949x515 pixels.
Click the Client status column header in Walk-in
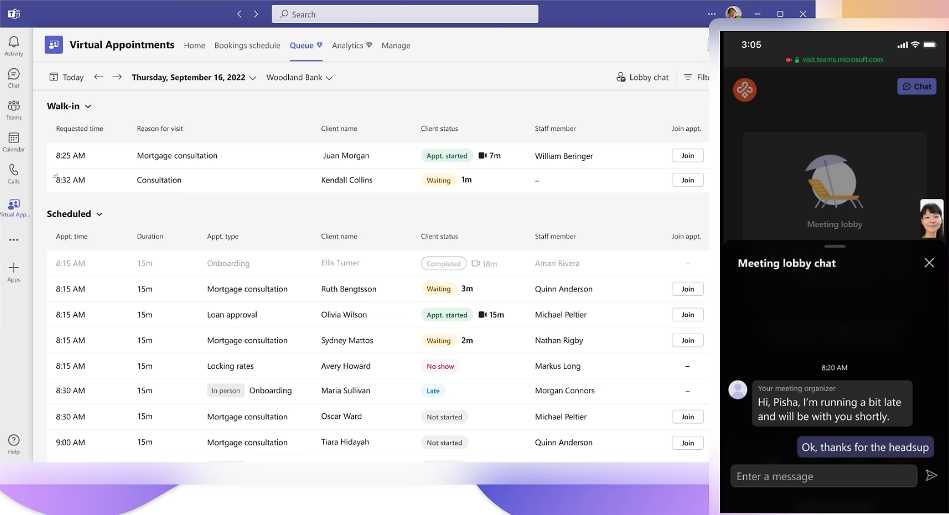click(x=439, y=128)
